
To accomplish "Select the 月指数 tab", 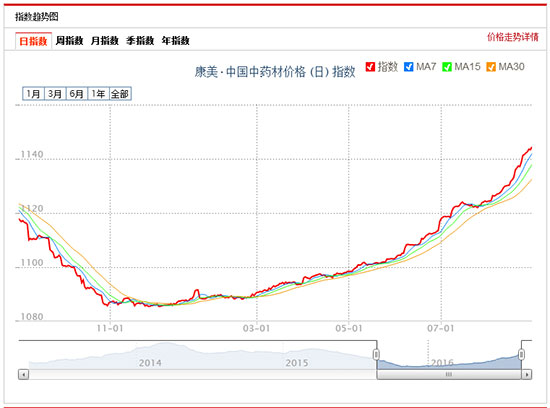I will coord(105,41).
